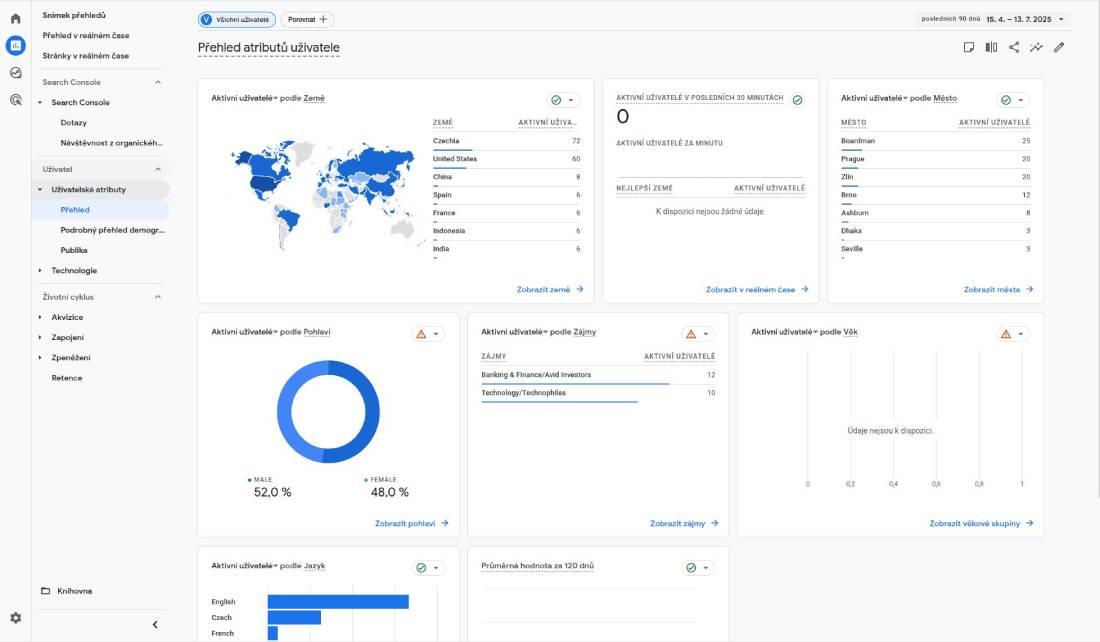Viewport: 1100px width, 642px height.
Task: Open the Home icon in left rail
Action: click(15, 19)
